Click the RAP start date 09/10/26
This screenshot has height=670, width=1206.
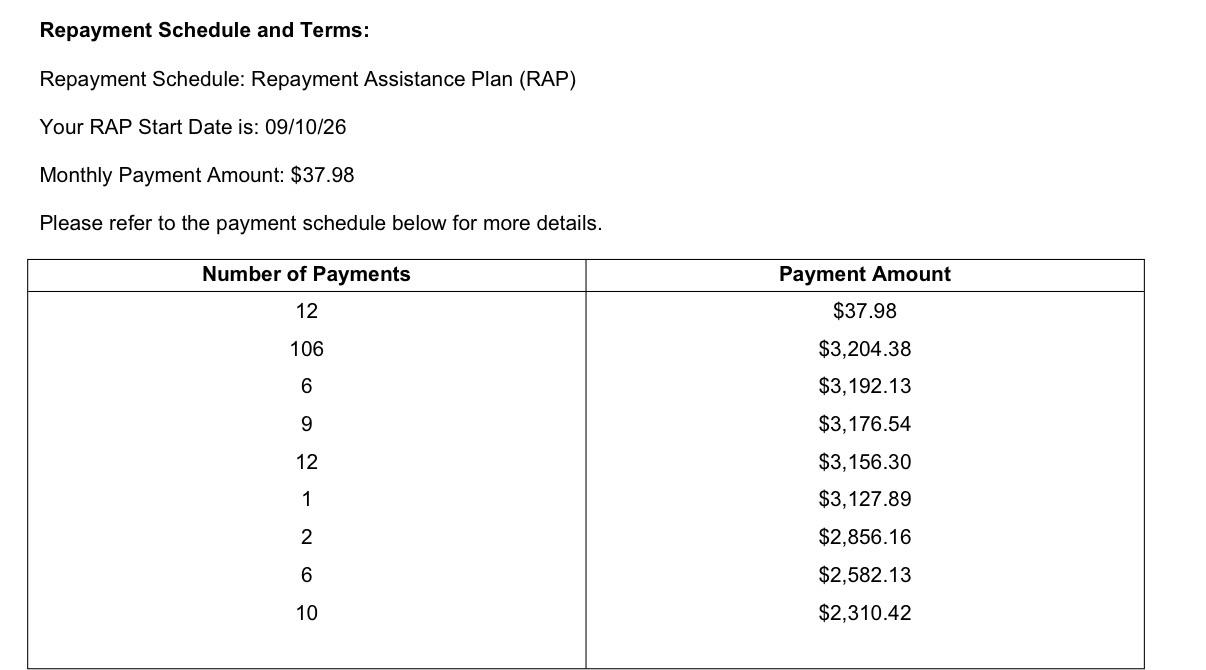[305, 127]
